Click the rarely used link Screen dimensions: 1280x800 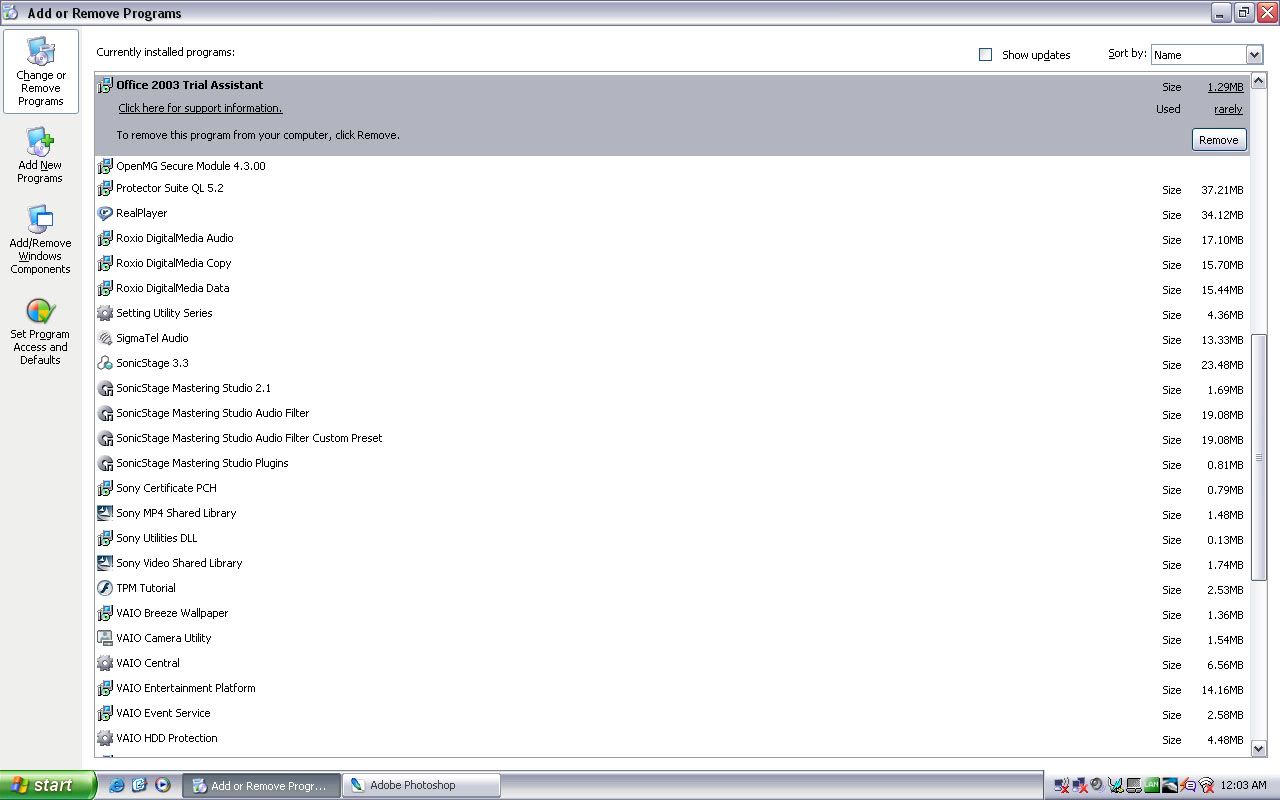click(x=1228, y=109)
